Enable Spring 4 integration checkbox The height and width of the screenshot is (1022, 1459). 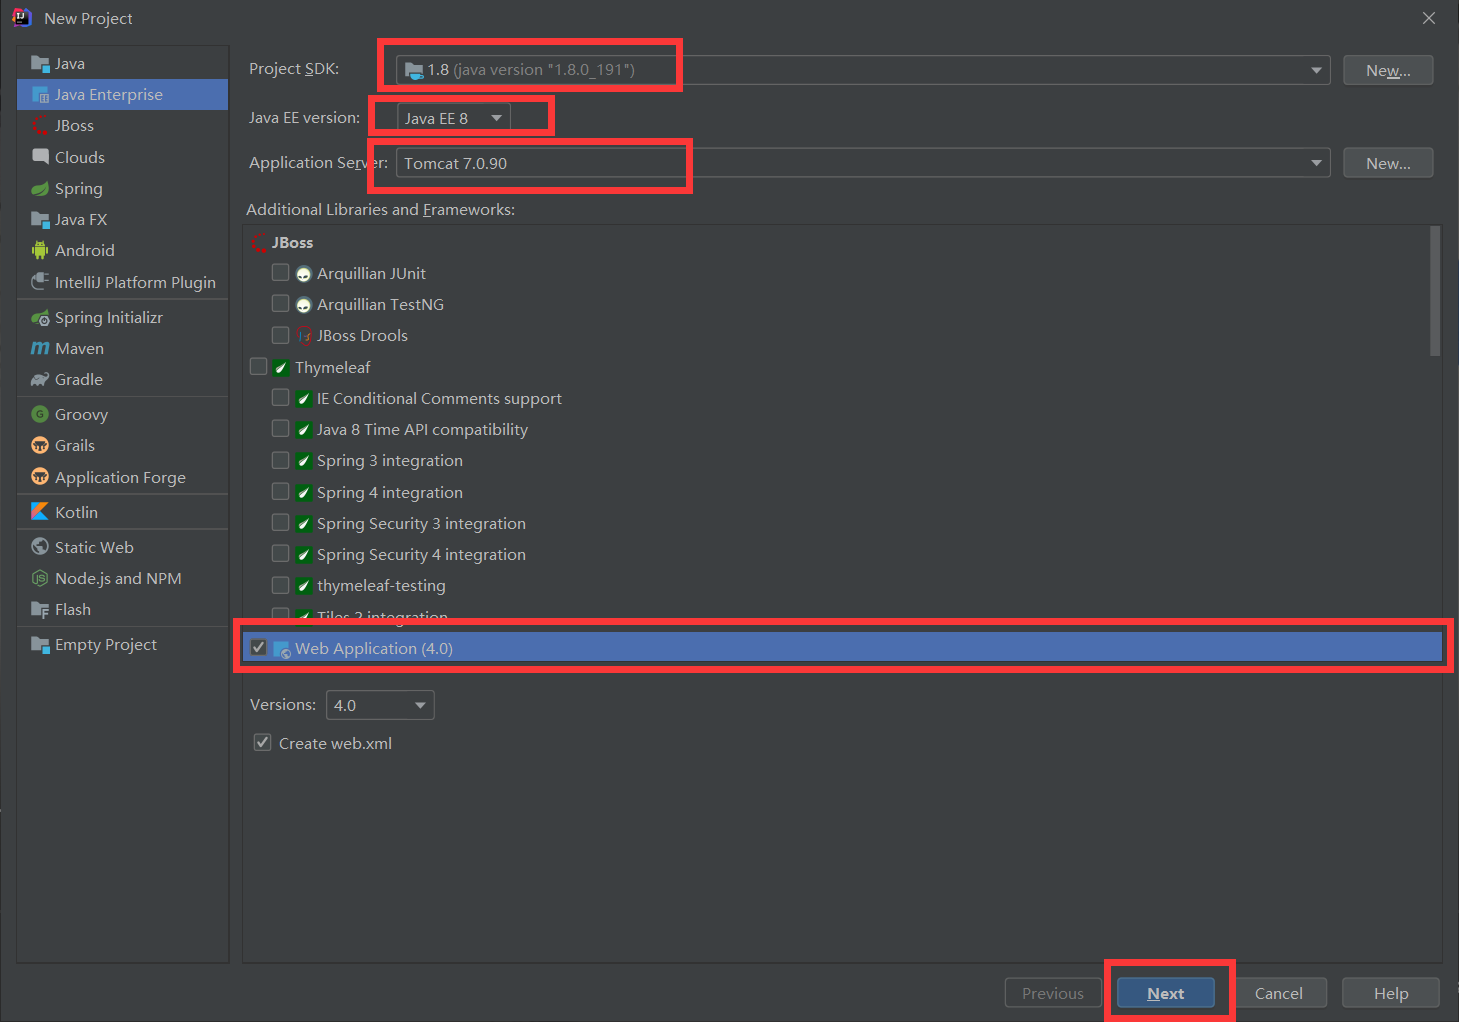point(281,492)
